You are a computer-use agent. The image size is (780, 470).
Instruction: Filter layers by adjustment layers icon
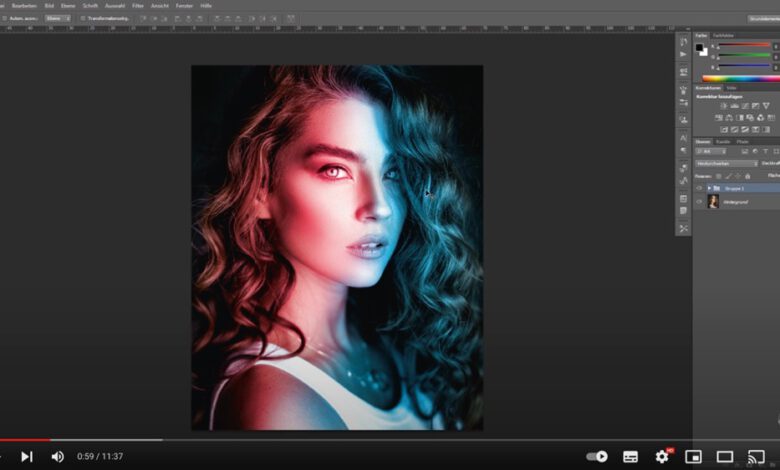click(755, 151)
